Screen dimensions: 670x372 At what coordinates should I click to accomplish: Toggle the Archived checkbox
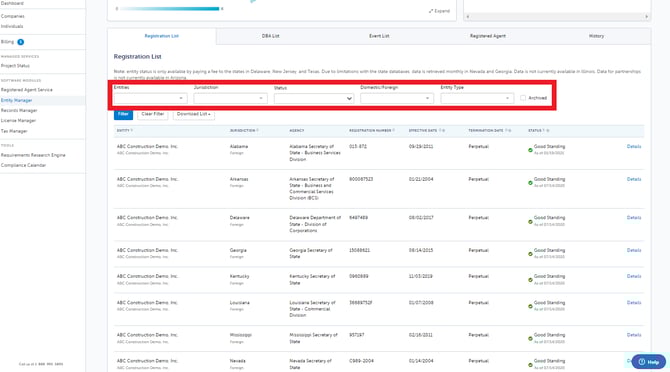click(523, 98)
